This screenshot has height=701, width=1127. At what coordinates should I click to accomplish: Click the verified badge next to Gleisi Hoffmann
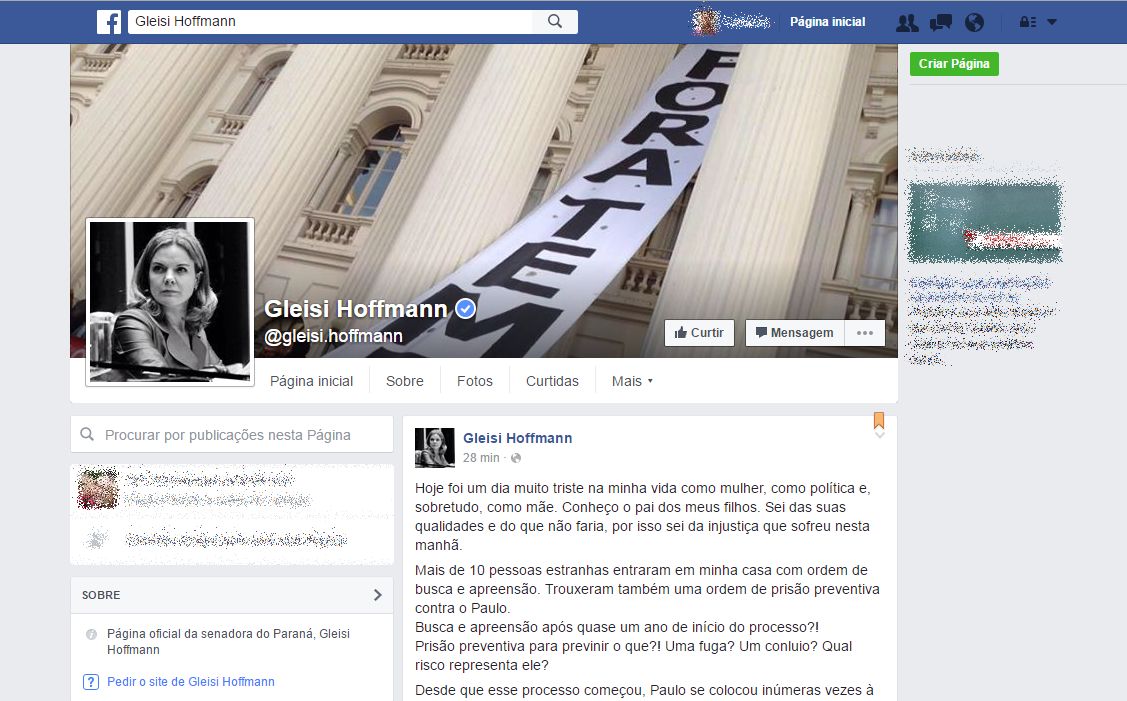464,309
